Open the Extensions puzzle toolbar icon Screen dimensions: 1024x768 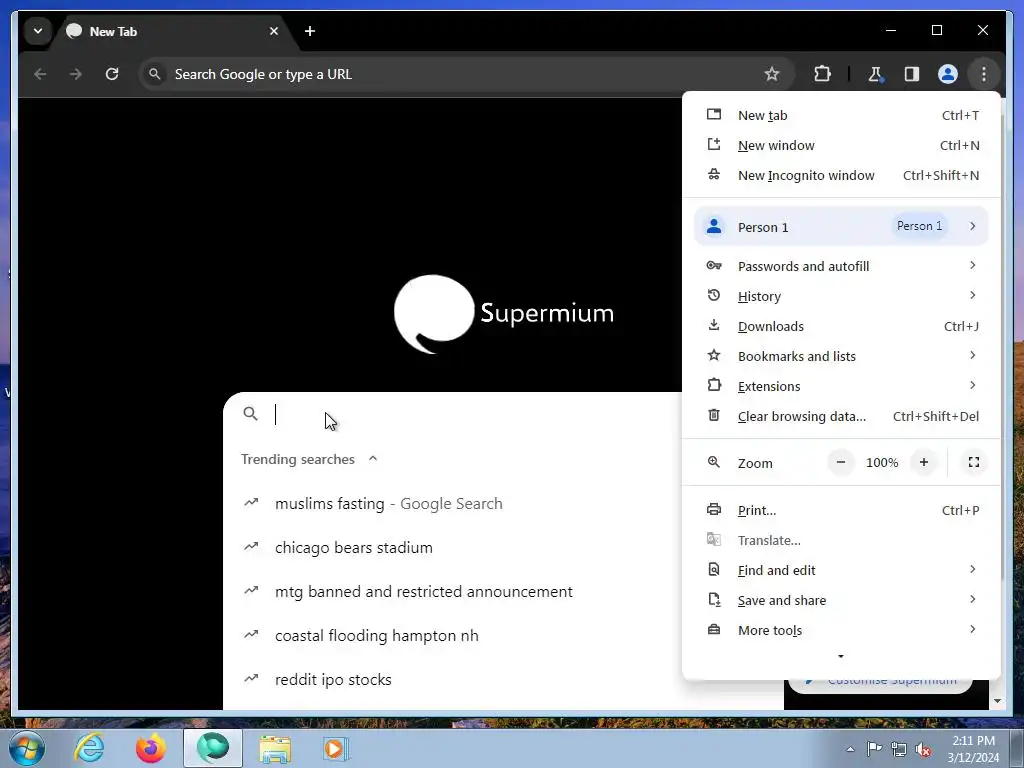tap(822, 74)
